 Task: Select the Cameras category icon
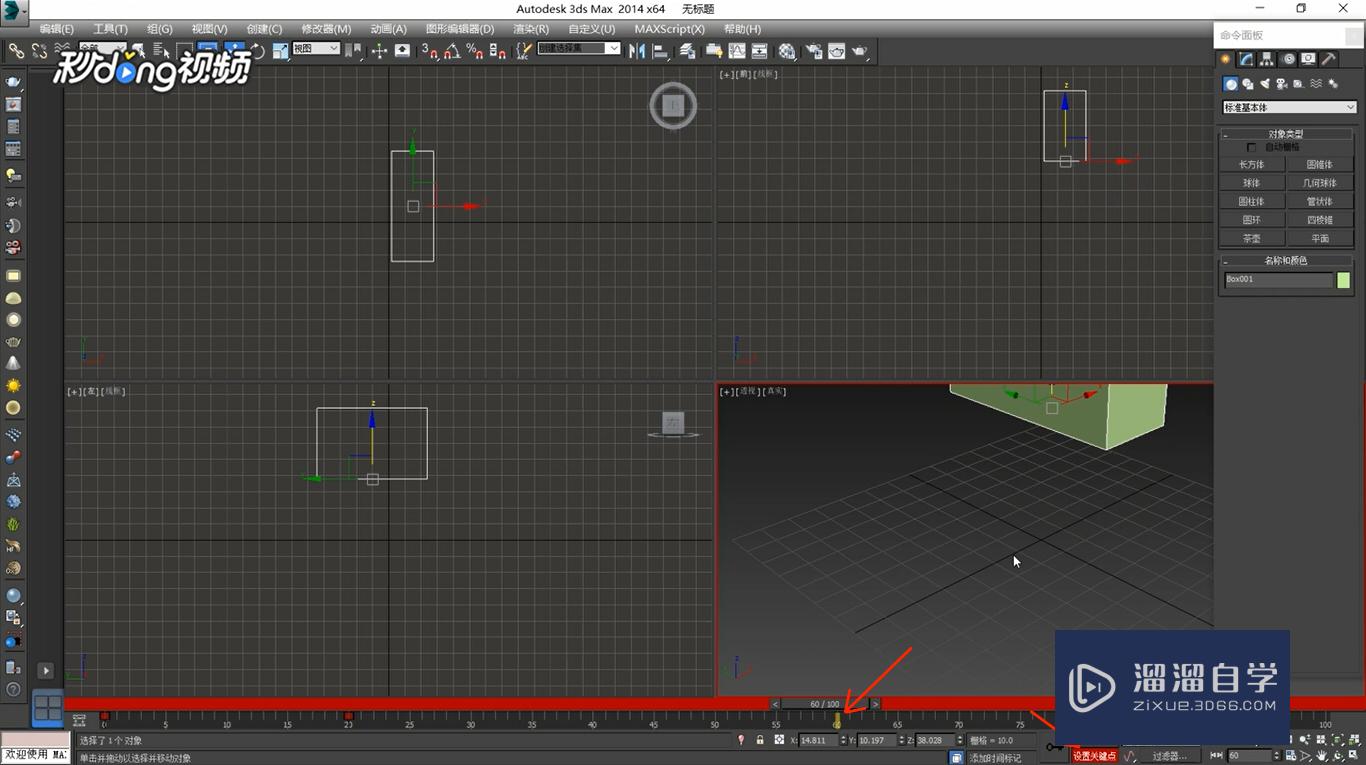pyautogui.click(x=1282, y=84)
